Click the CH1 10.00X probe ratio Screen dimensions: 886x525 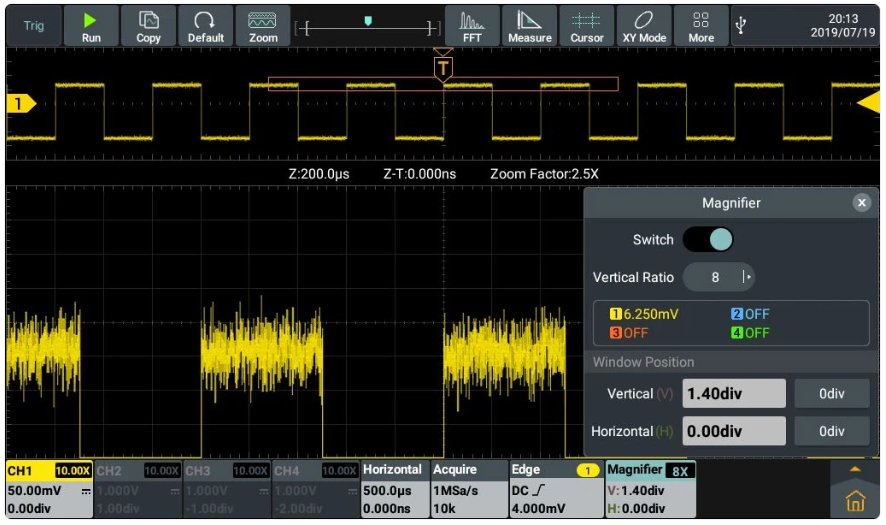(x=73, y=471)
